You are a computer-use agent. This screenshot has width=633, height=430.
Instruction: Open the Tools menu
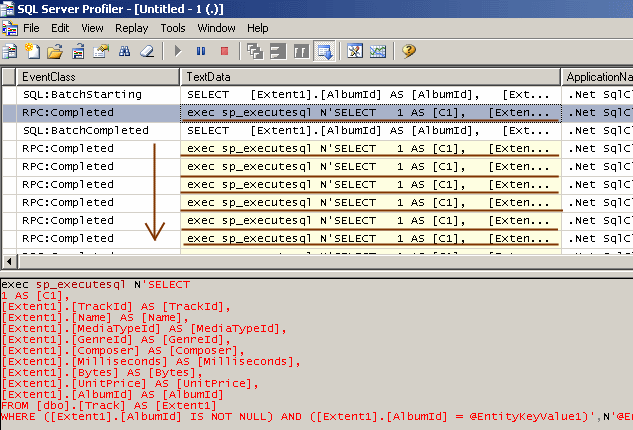click(173, 28)
